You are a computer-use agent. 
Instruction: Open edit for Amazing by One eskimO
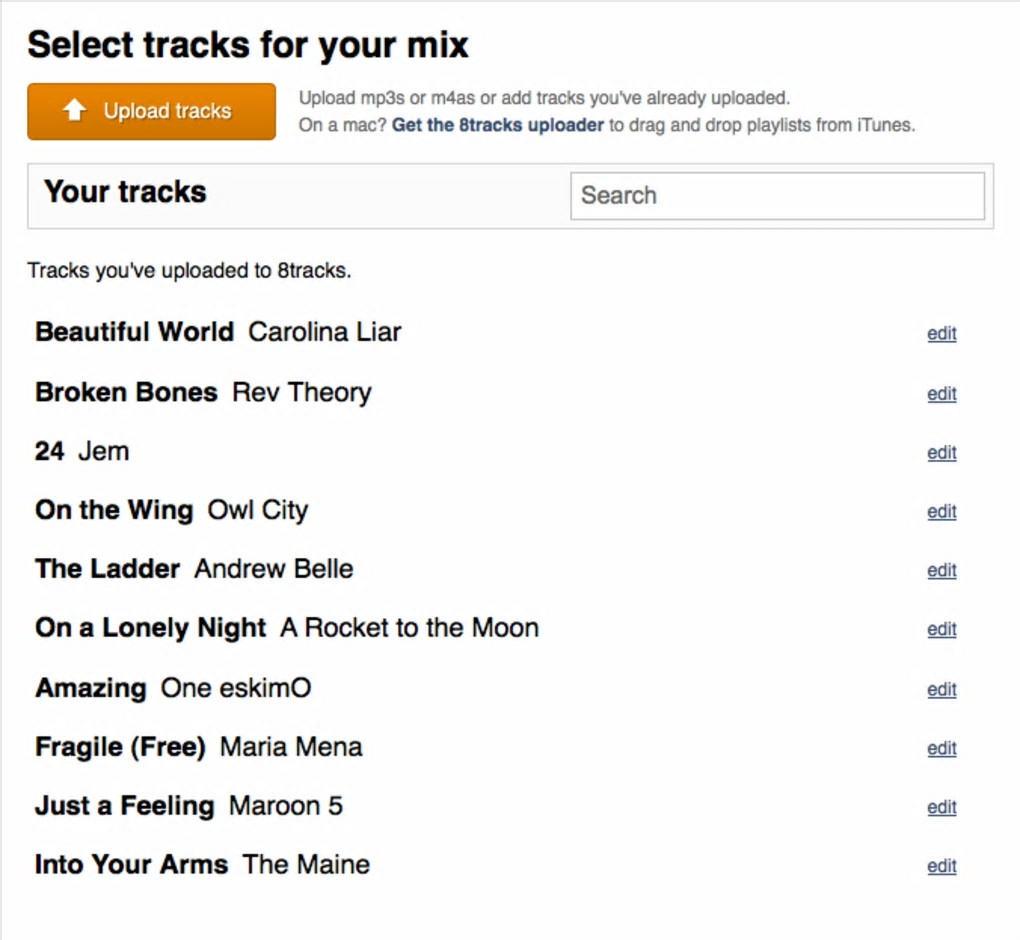pyautogui.click(x=941, y=690)
